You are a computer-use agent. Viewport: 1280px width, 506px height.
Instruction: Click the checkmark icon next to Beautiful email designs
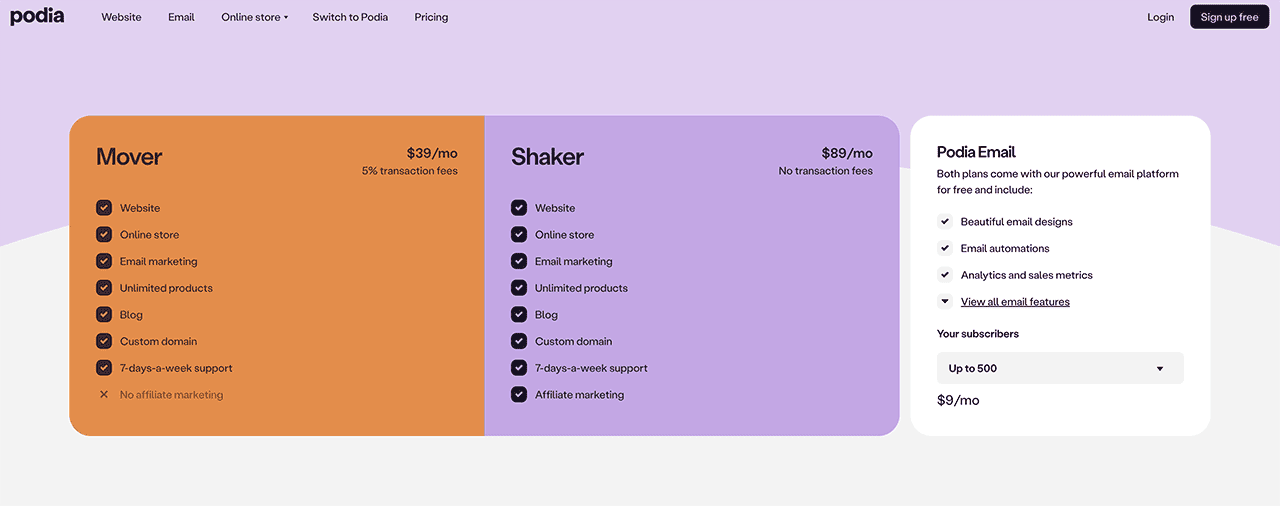945,222
